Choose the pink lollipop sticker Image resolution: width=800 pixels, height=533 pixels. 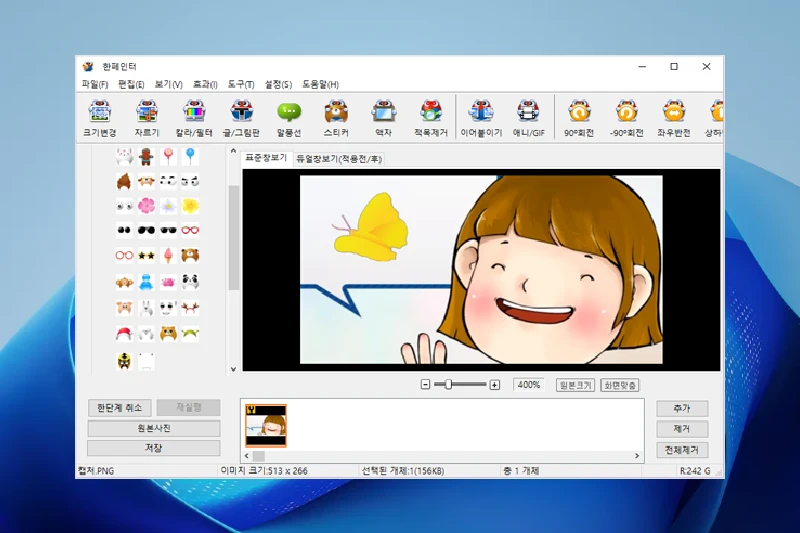click(168, 156)
